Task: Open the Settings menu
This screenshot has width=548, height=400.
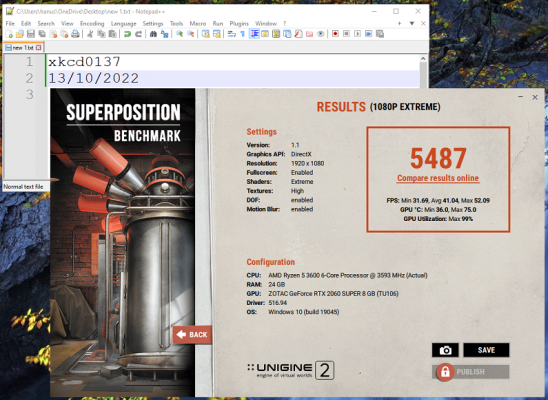Action: click(153, 23)
